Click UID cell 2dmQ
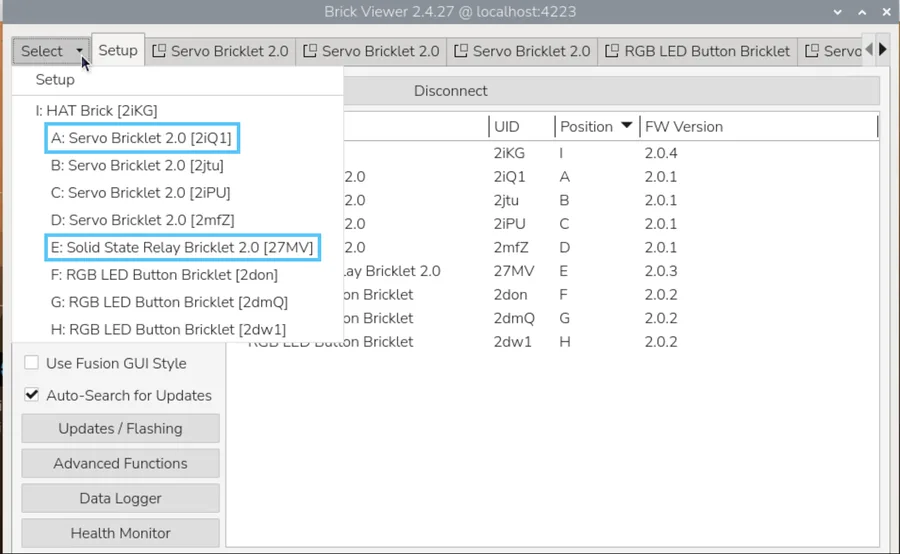 514,318
